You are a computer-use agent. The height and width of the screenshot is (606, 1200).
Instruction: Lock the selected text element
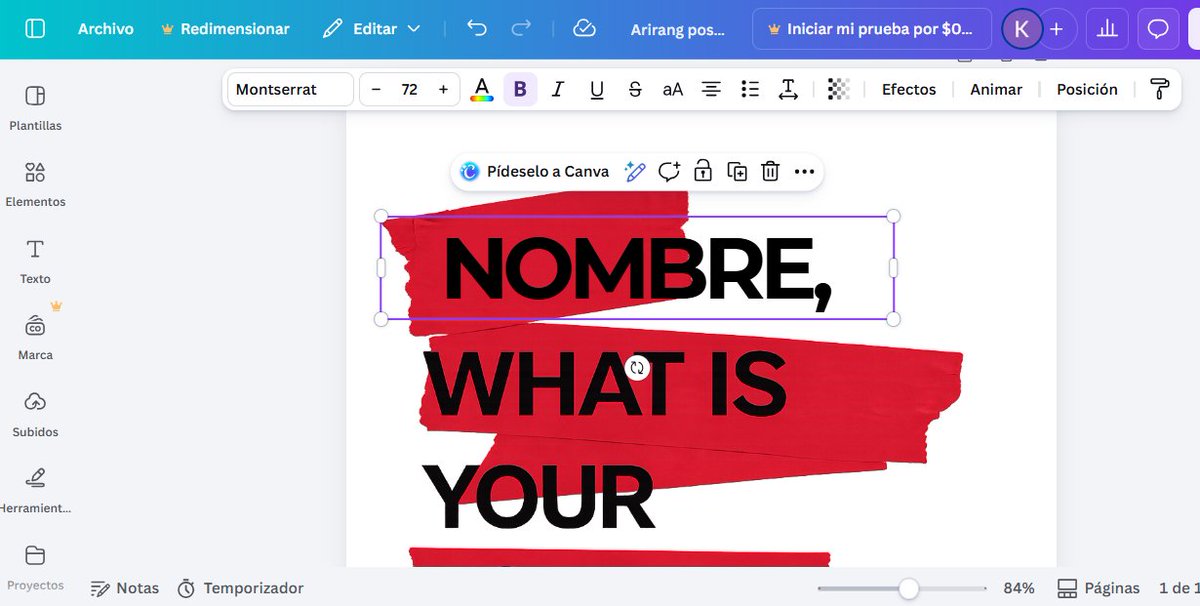tap(703, 171)
